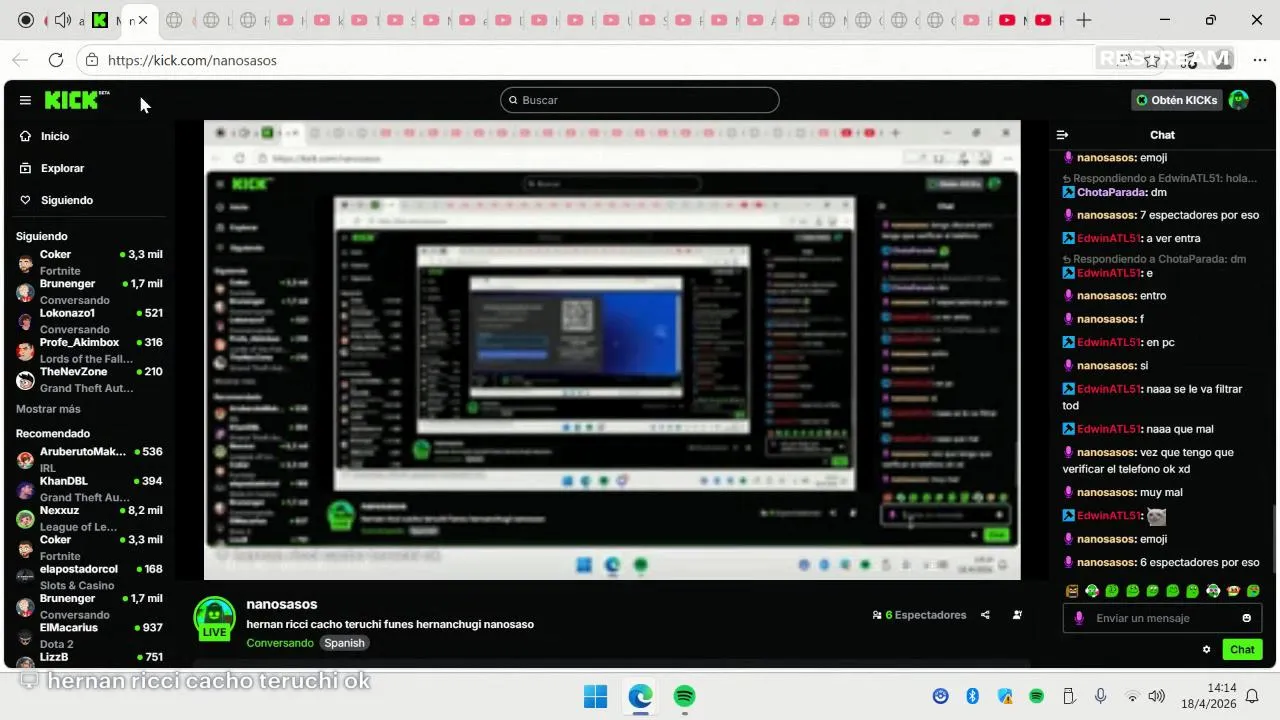Open Microsoft Edge from the taskbar
1280x720 pixels.
click(640, 696)
